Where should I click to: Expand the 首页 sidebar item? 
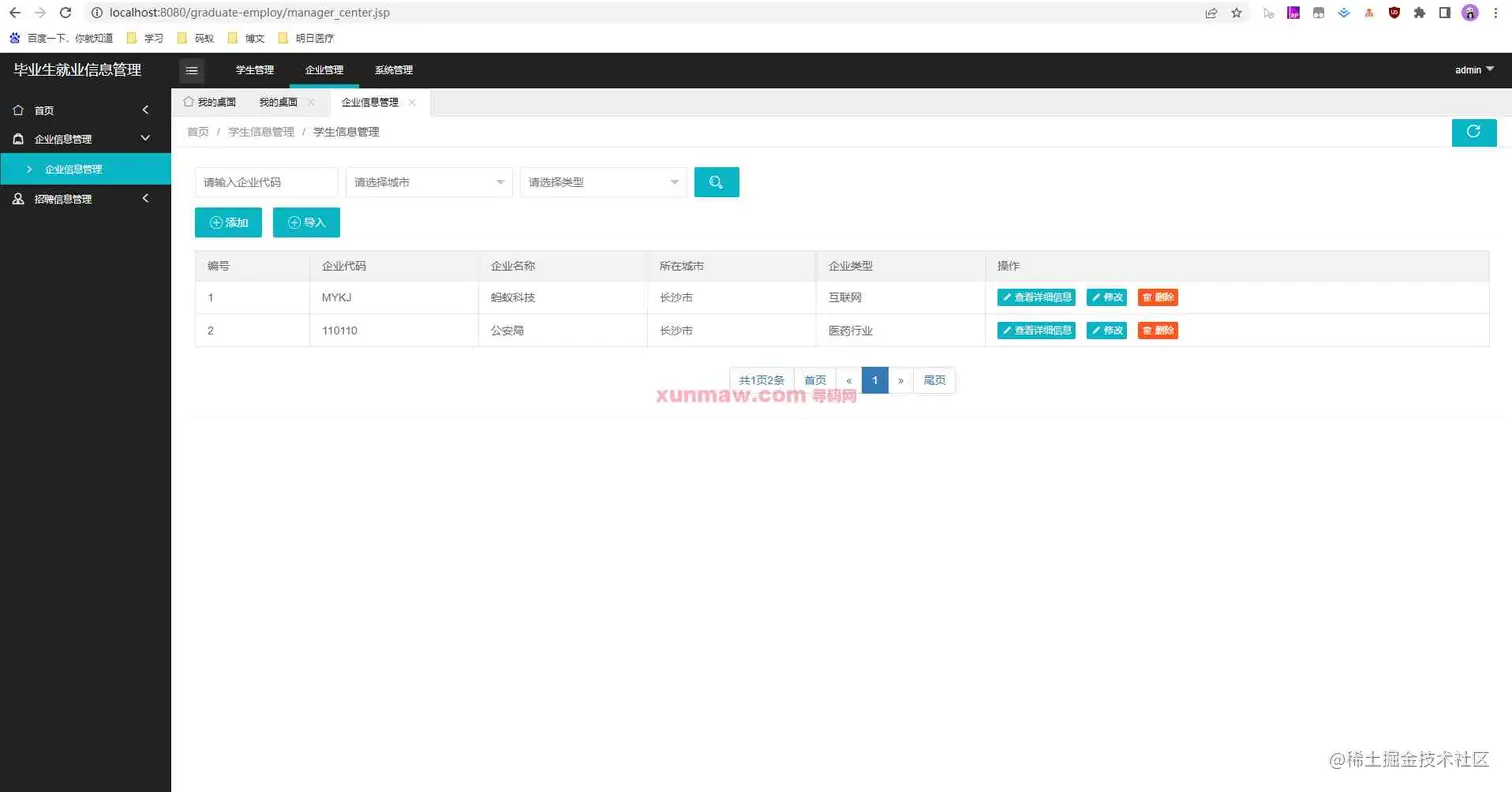coord(145,110)
